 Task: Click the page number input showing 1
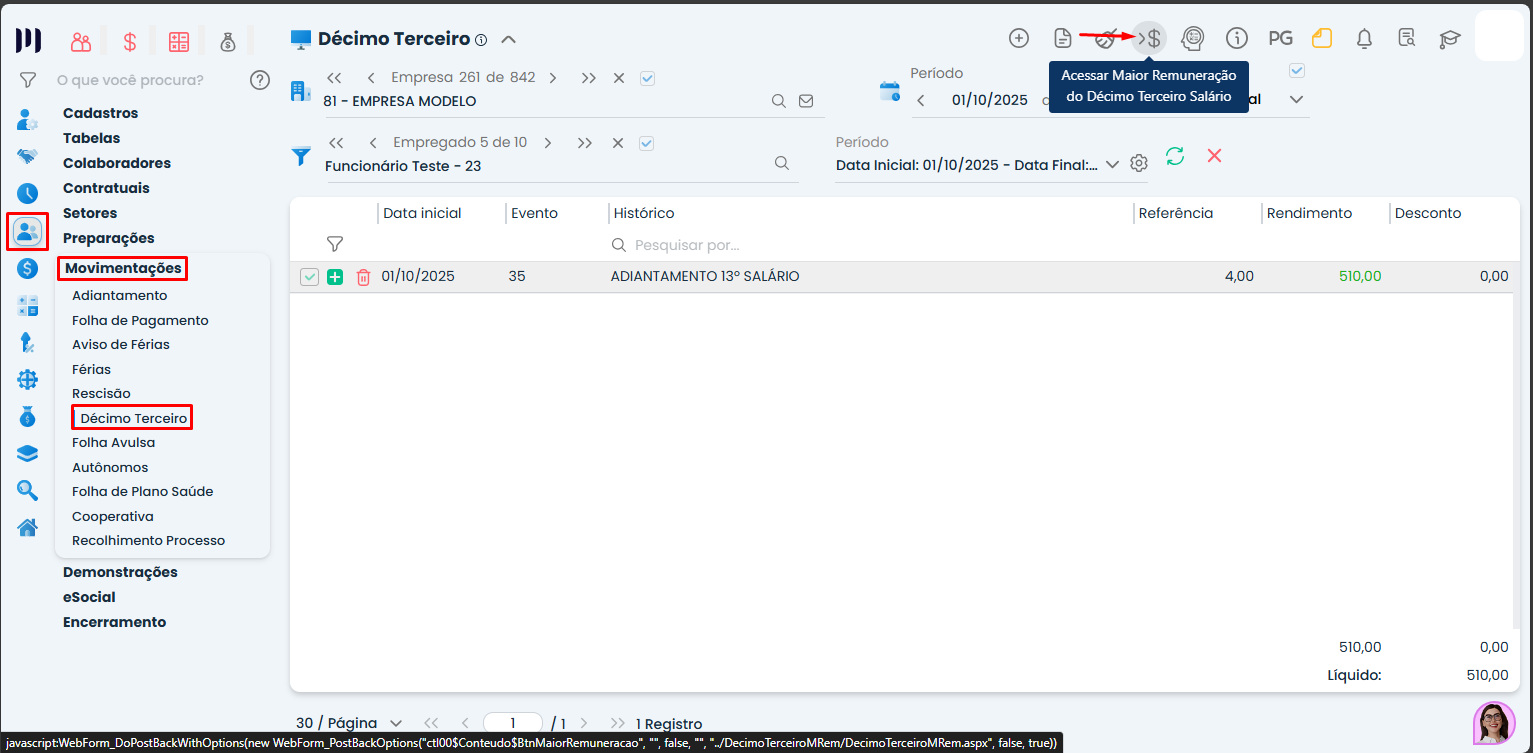[513, 723]
